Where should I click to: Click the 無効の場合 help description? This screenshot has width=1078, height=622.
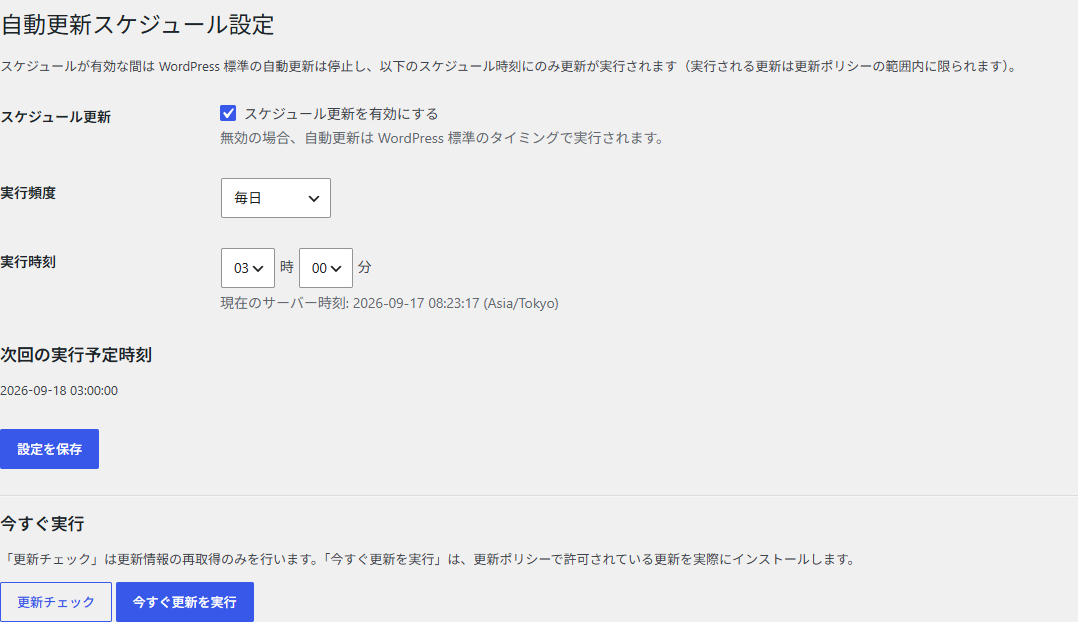443,138
